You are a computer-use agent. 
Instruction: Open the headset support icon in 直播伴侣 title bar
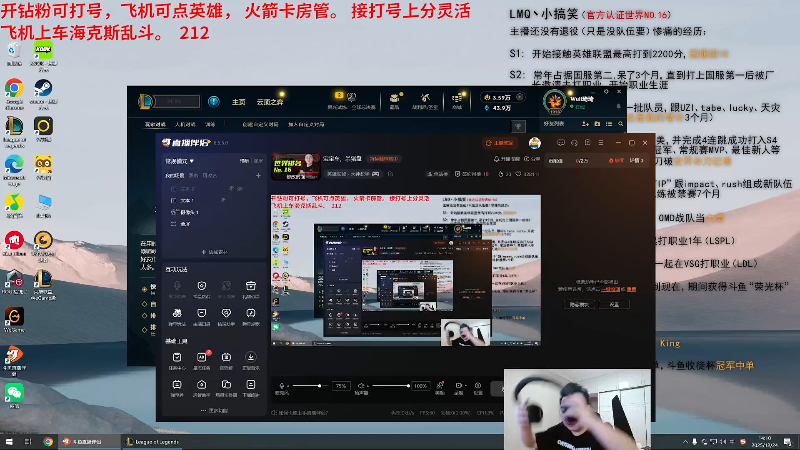(x=574, y=143)
